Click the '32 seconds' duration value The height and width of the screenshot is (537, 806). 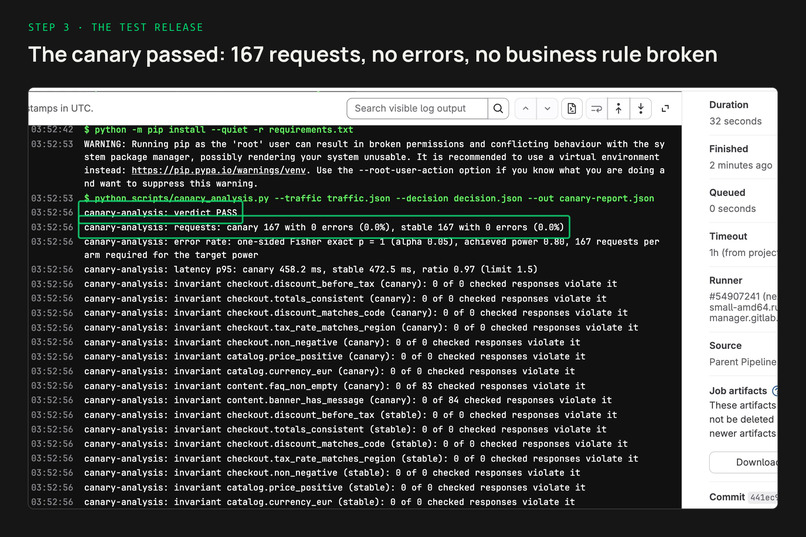coord(735,121)
